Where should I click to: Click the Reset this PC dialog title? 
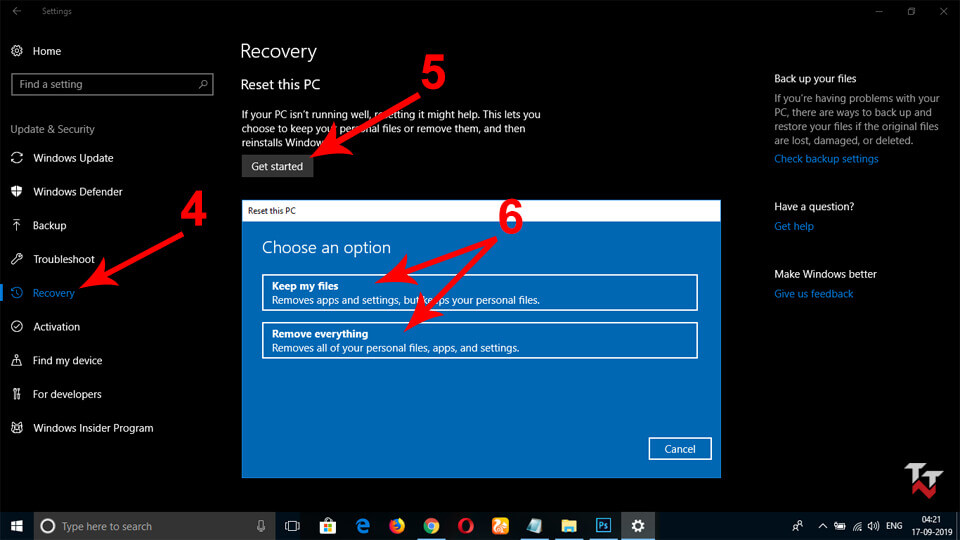point(272,211)
